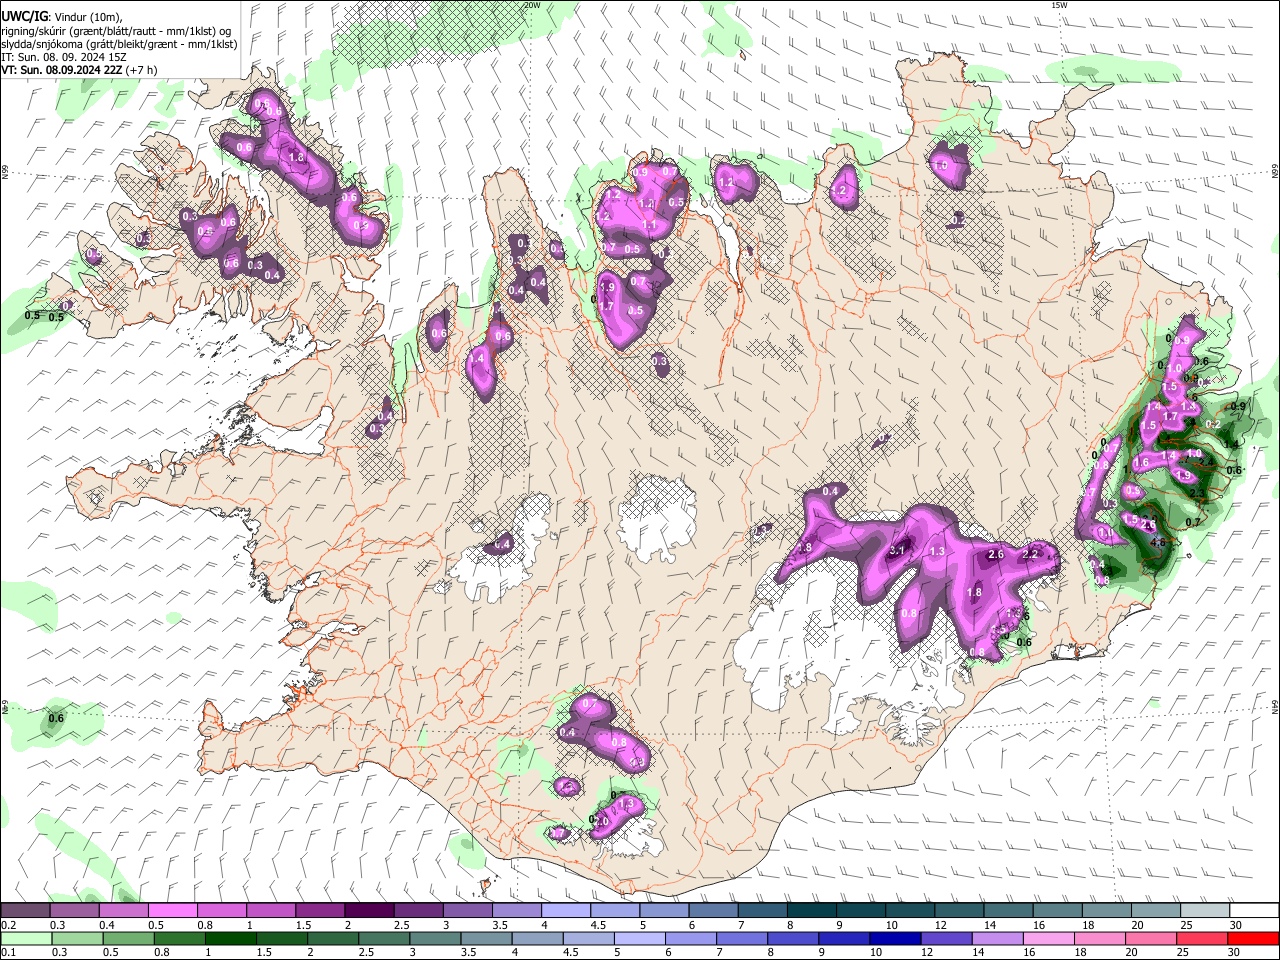Viewport: 1280px width, 960px height.
Task: Choose lower legend swatch labeled 2
Action: 332,939
